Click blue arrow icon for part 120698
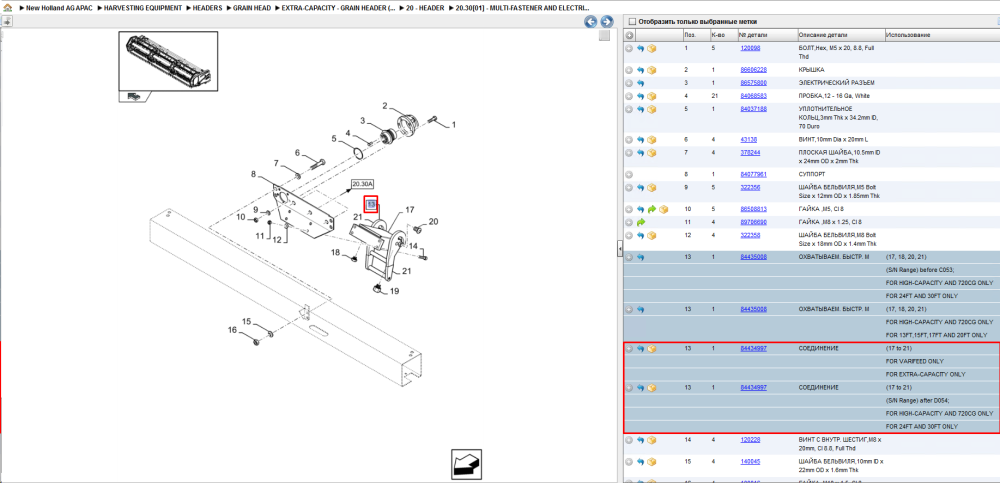Screen dimensions: 1000x483 click(640, 48)
